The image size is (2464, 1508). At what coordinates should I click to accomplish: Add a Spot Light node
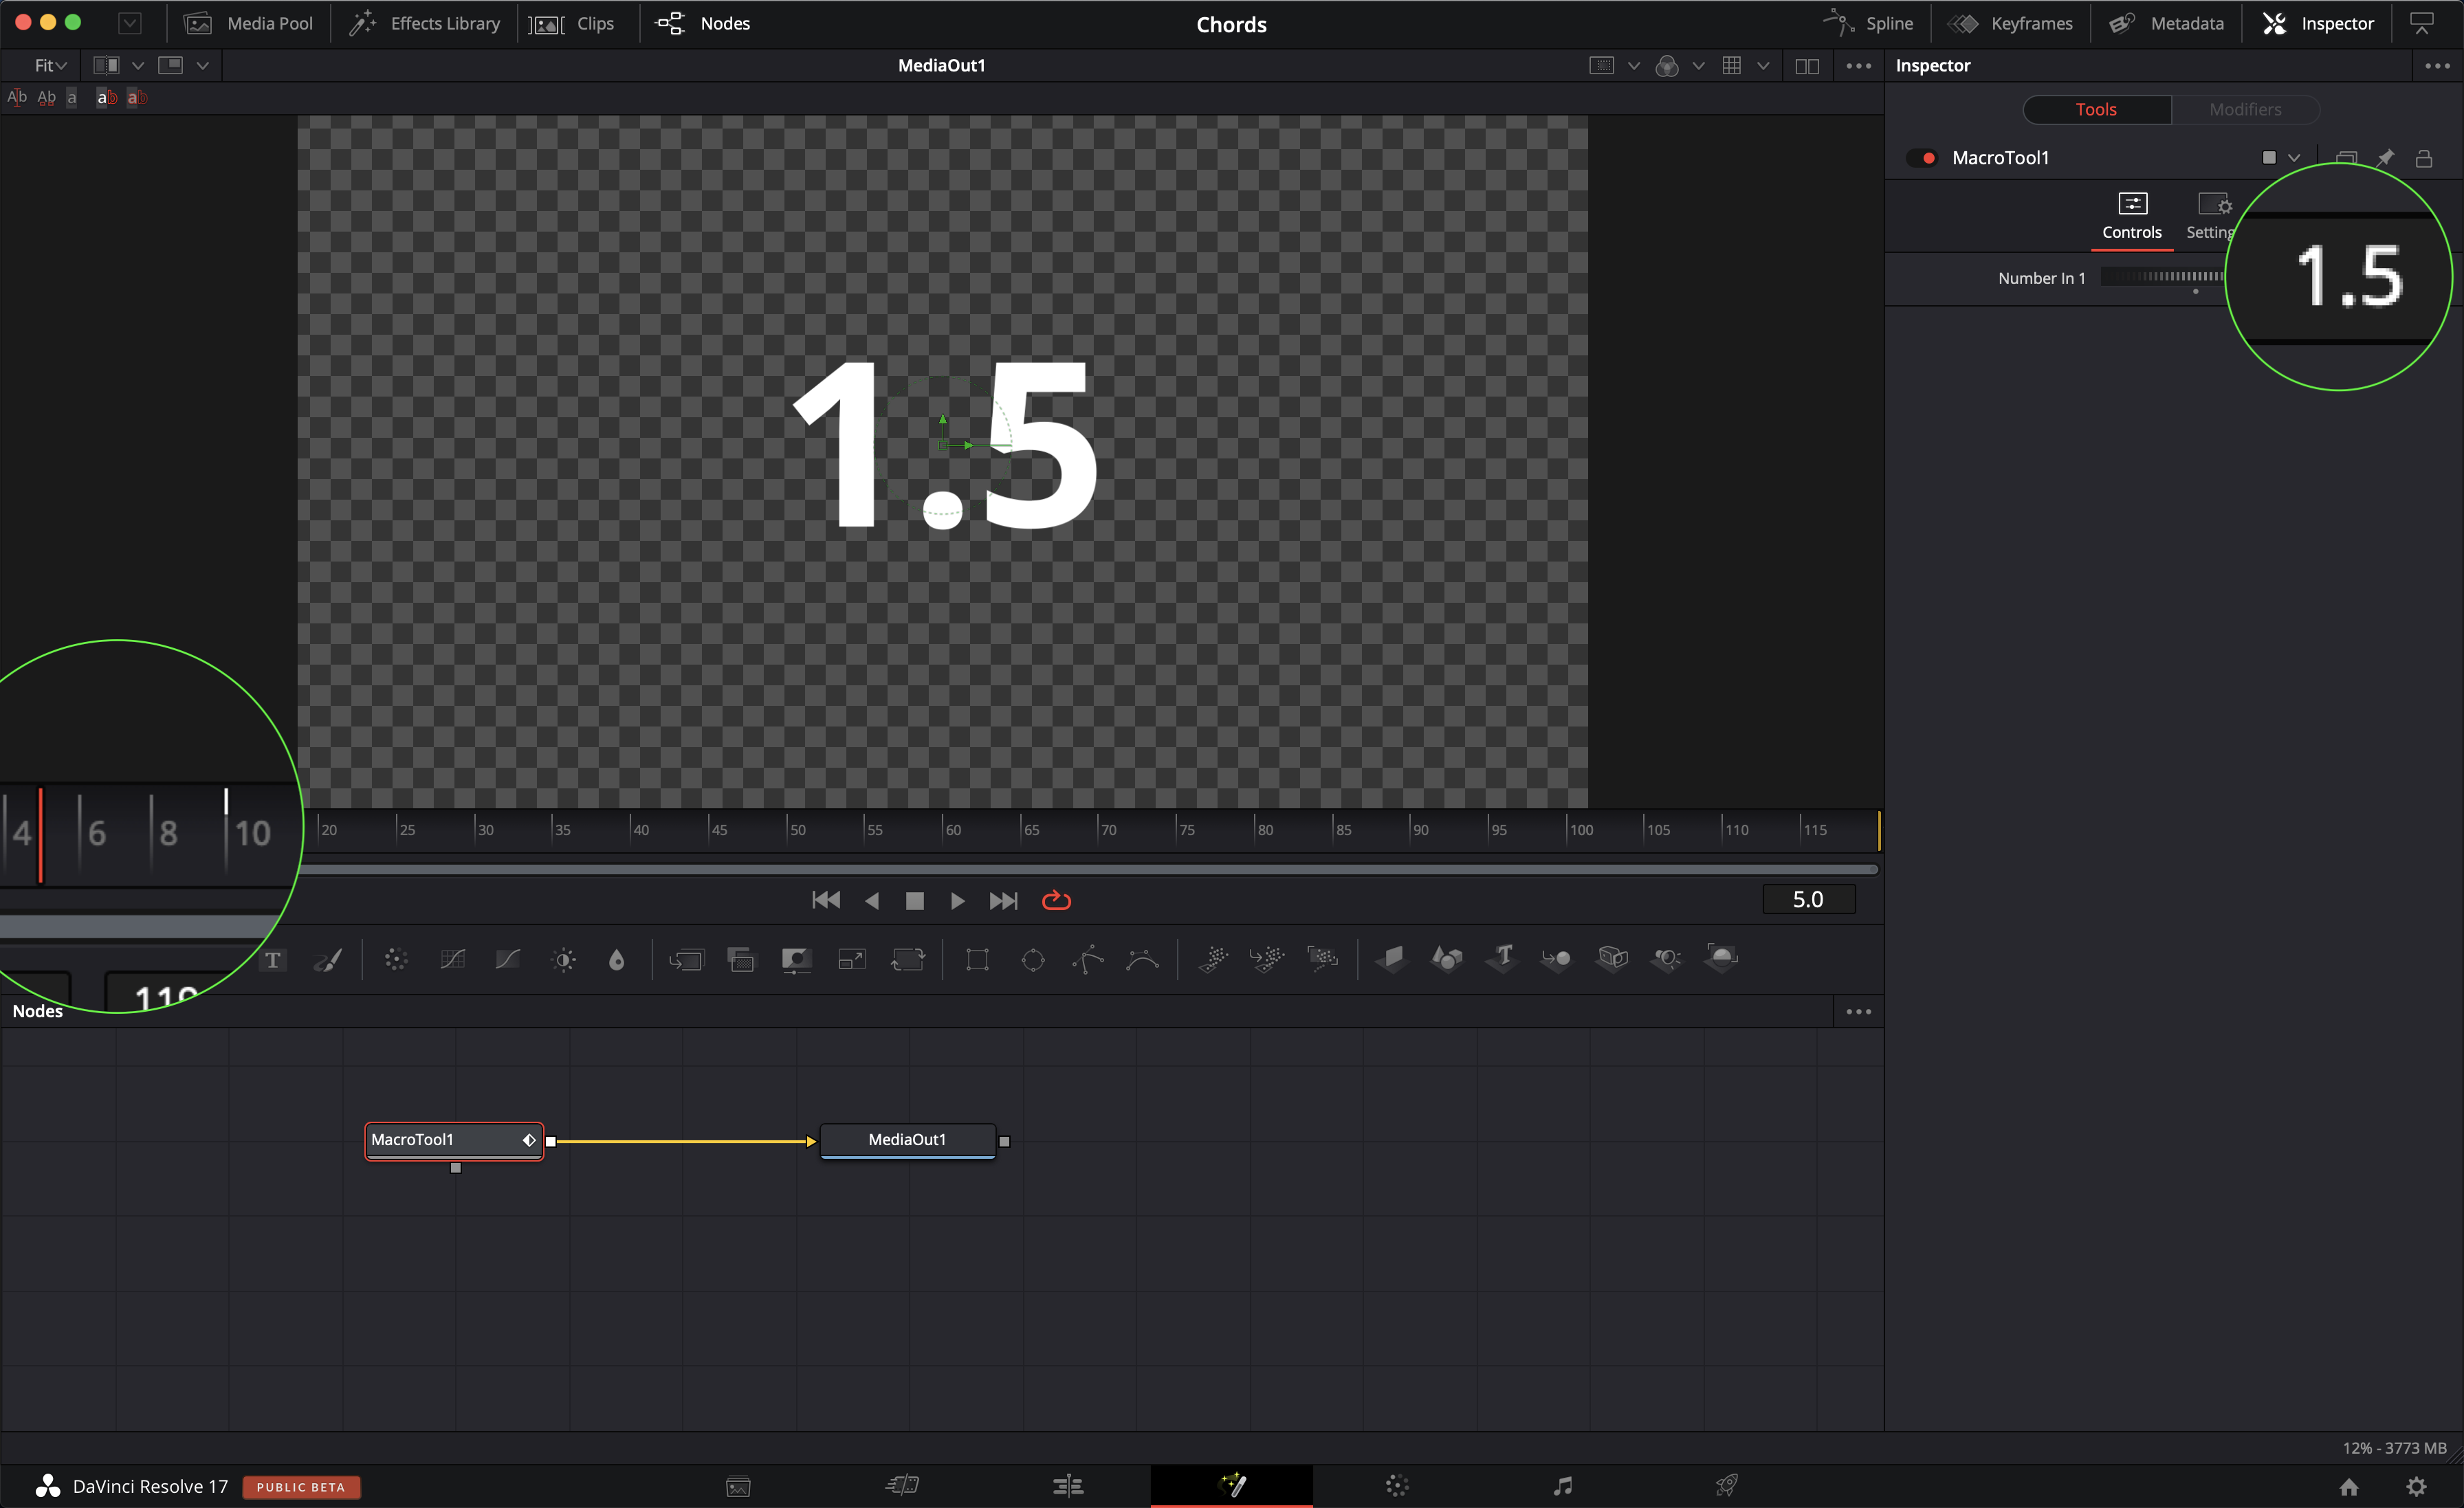pyautogui.click(x=1667, y=959)
